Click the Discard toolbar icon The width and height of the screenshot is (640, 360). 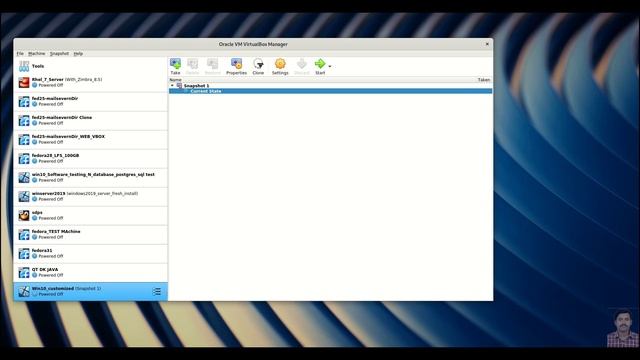[x=302, y=67]
